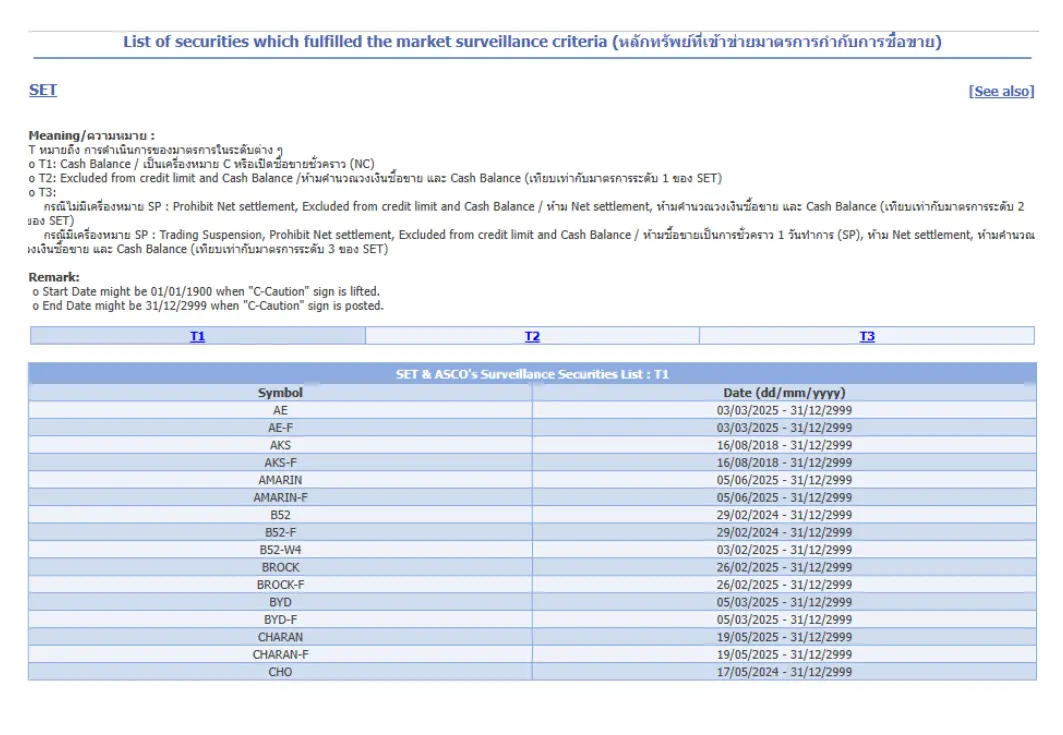Screen dimensions: 1063x735
Task: Select the AE symbol cell
Action: [x=280, y=410]
